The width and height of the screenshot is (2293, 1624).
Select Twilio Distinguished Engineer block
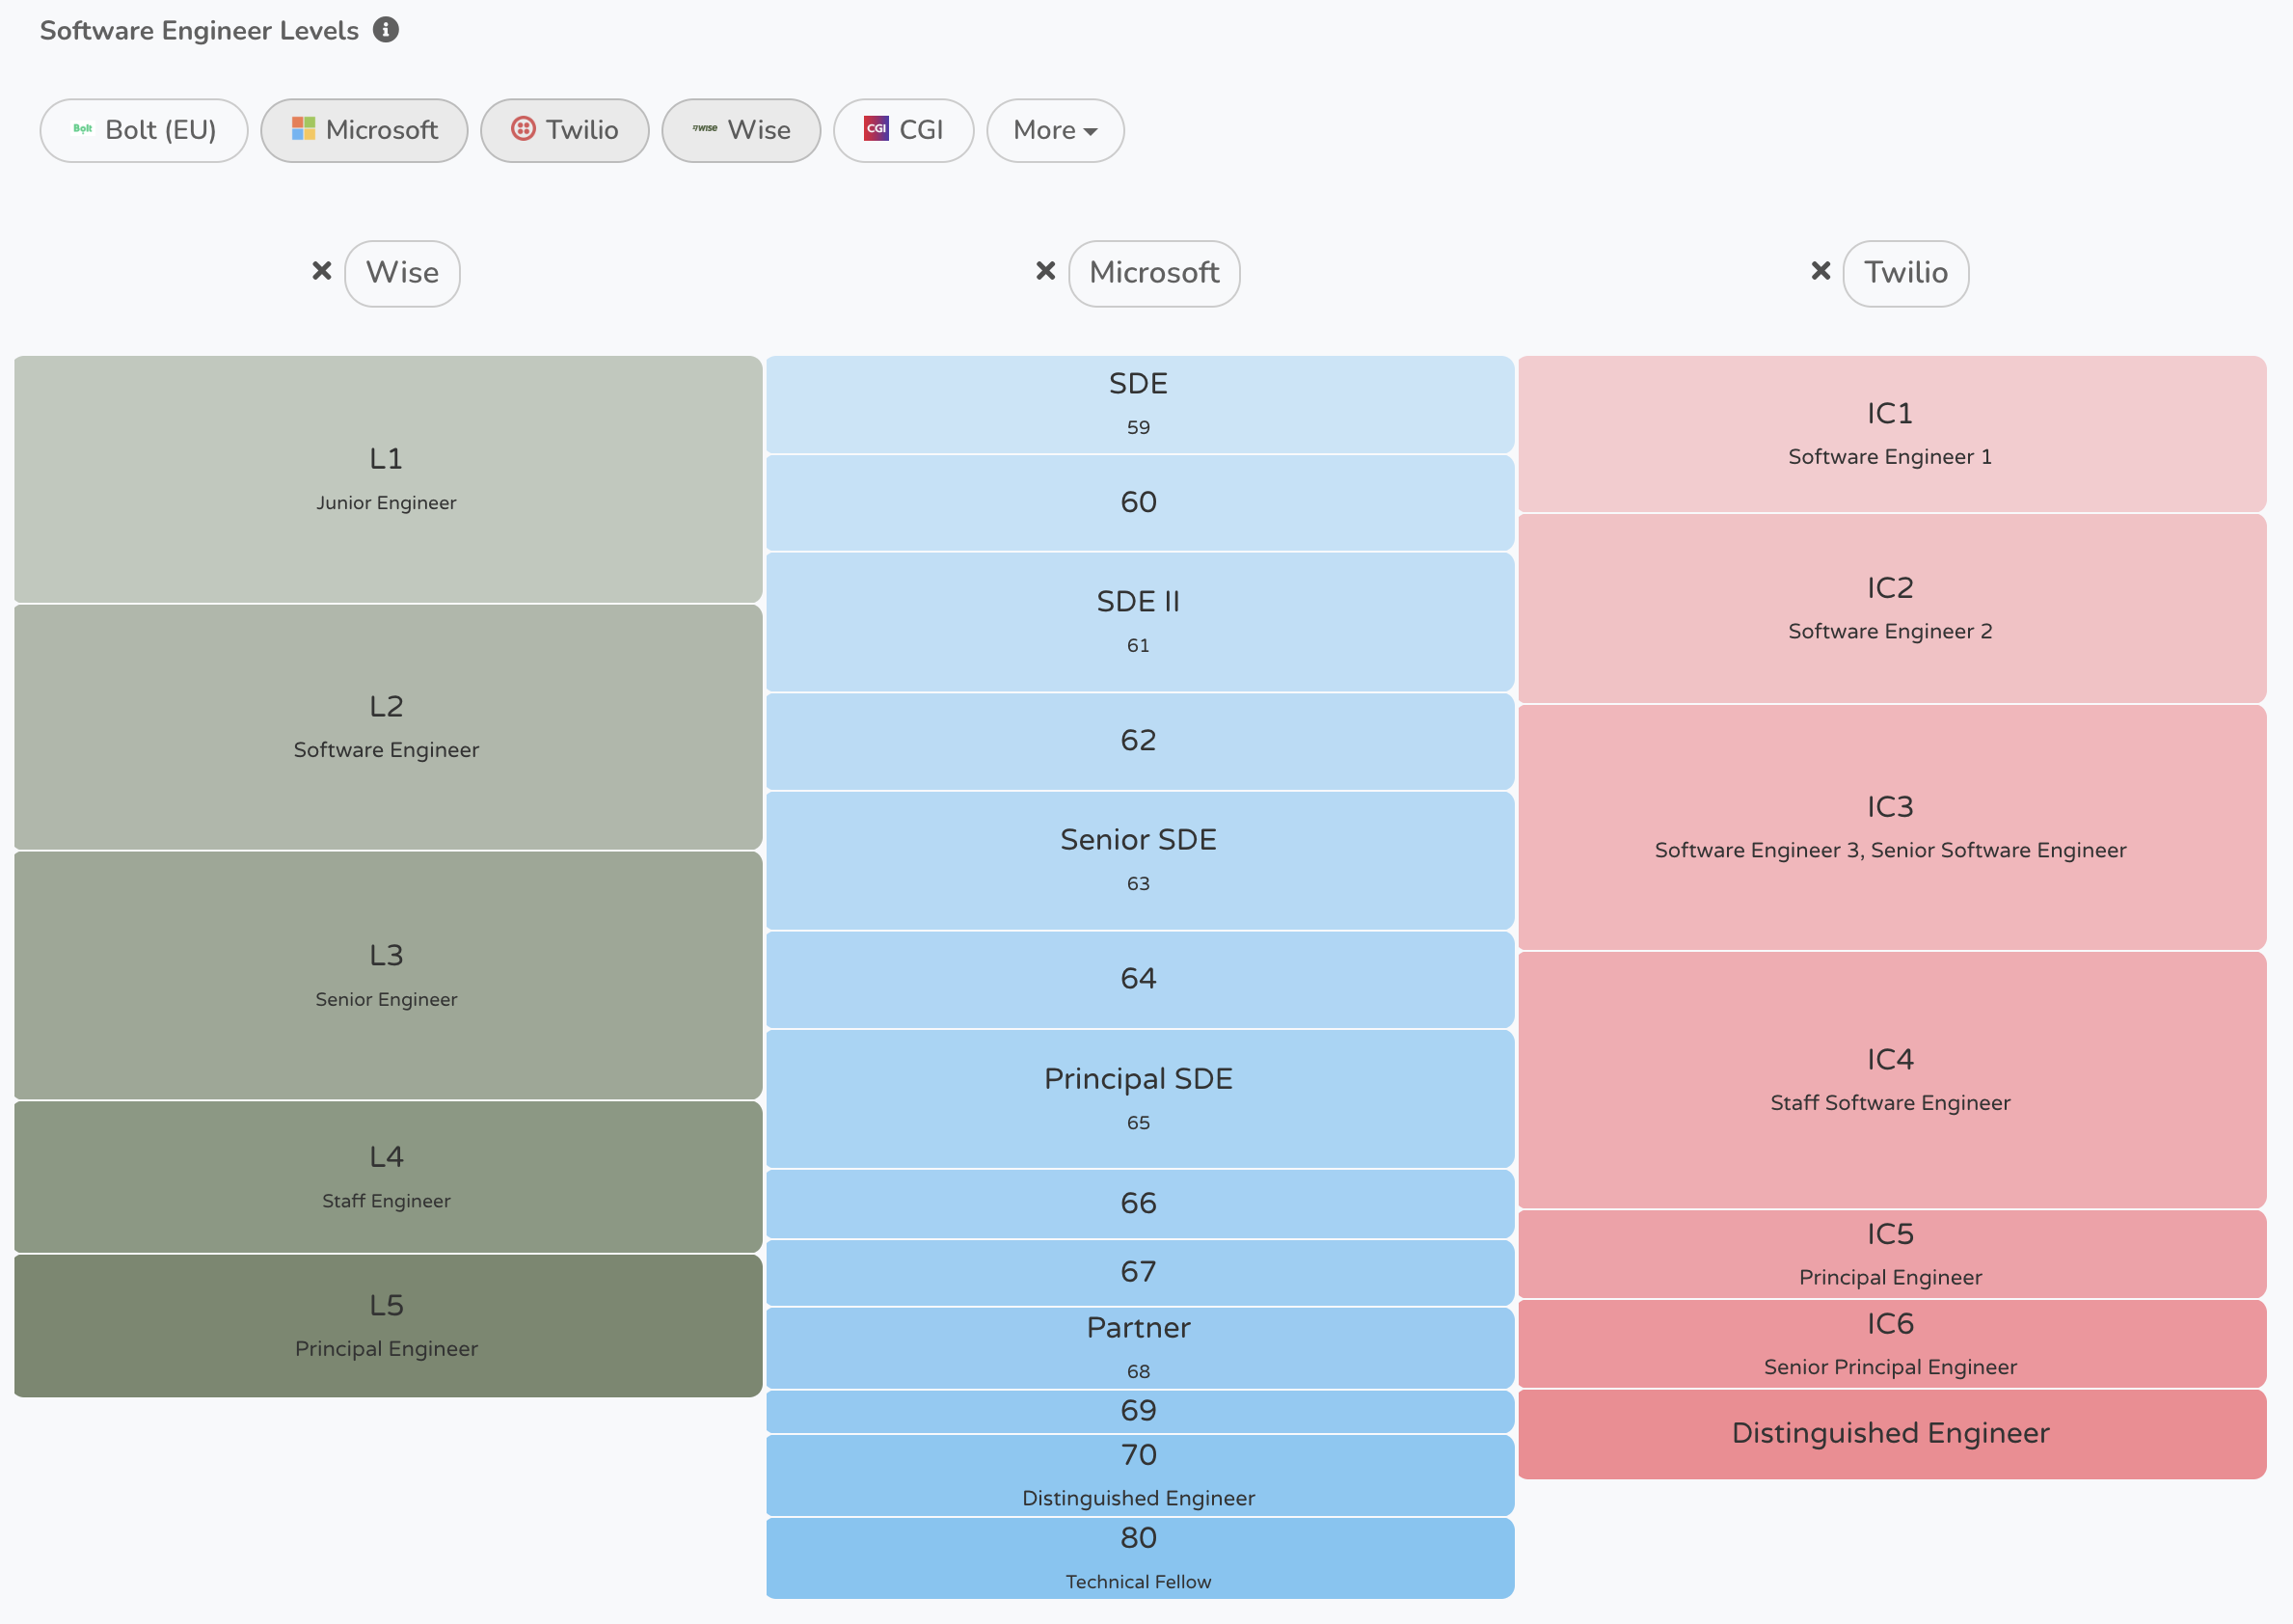(1892, 1434)
